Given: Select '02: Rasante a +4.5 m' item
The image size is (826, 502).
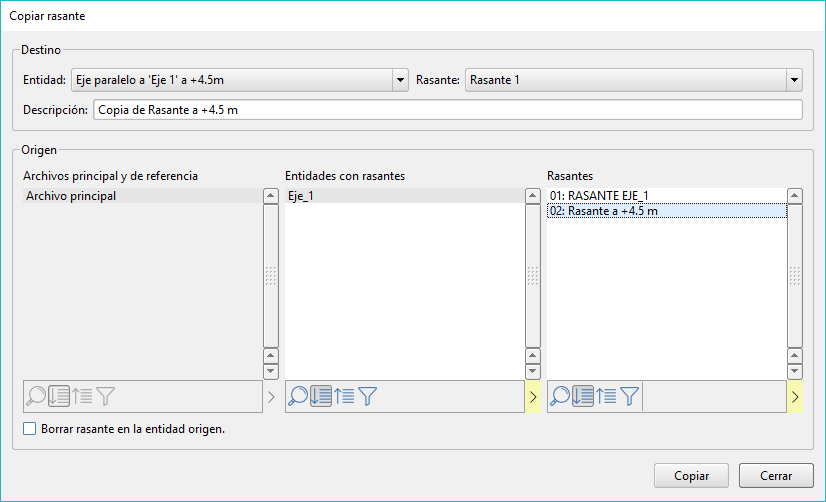Looking at the screenshot, I should click(603, 211).
